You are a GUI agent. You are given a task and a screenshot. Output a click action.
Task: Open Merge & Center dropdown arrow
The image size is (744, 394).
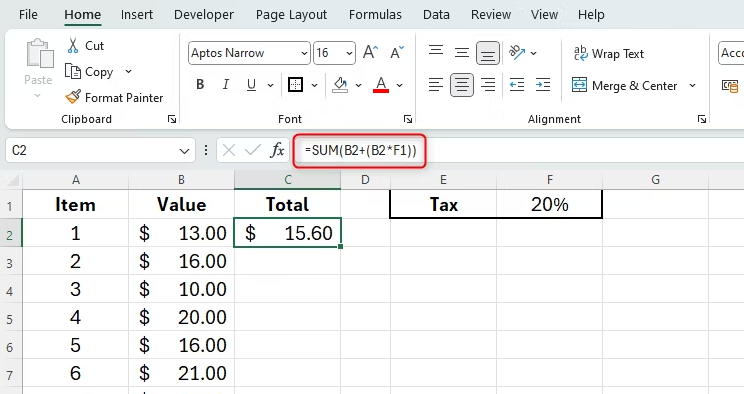[x=692, y=85]
